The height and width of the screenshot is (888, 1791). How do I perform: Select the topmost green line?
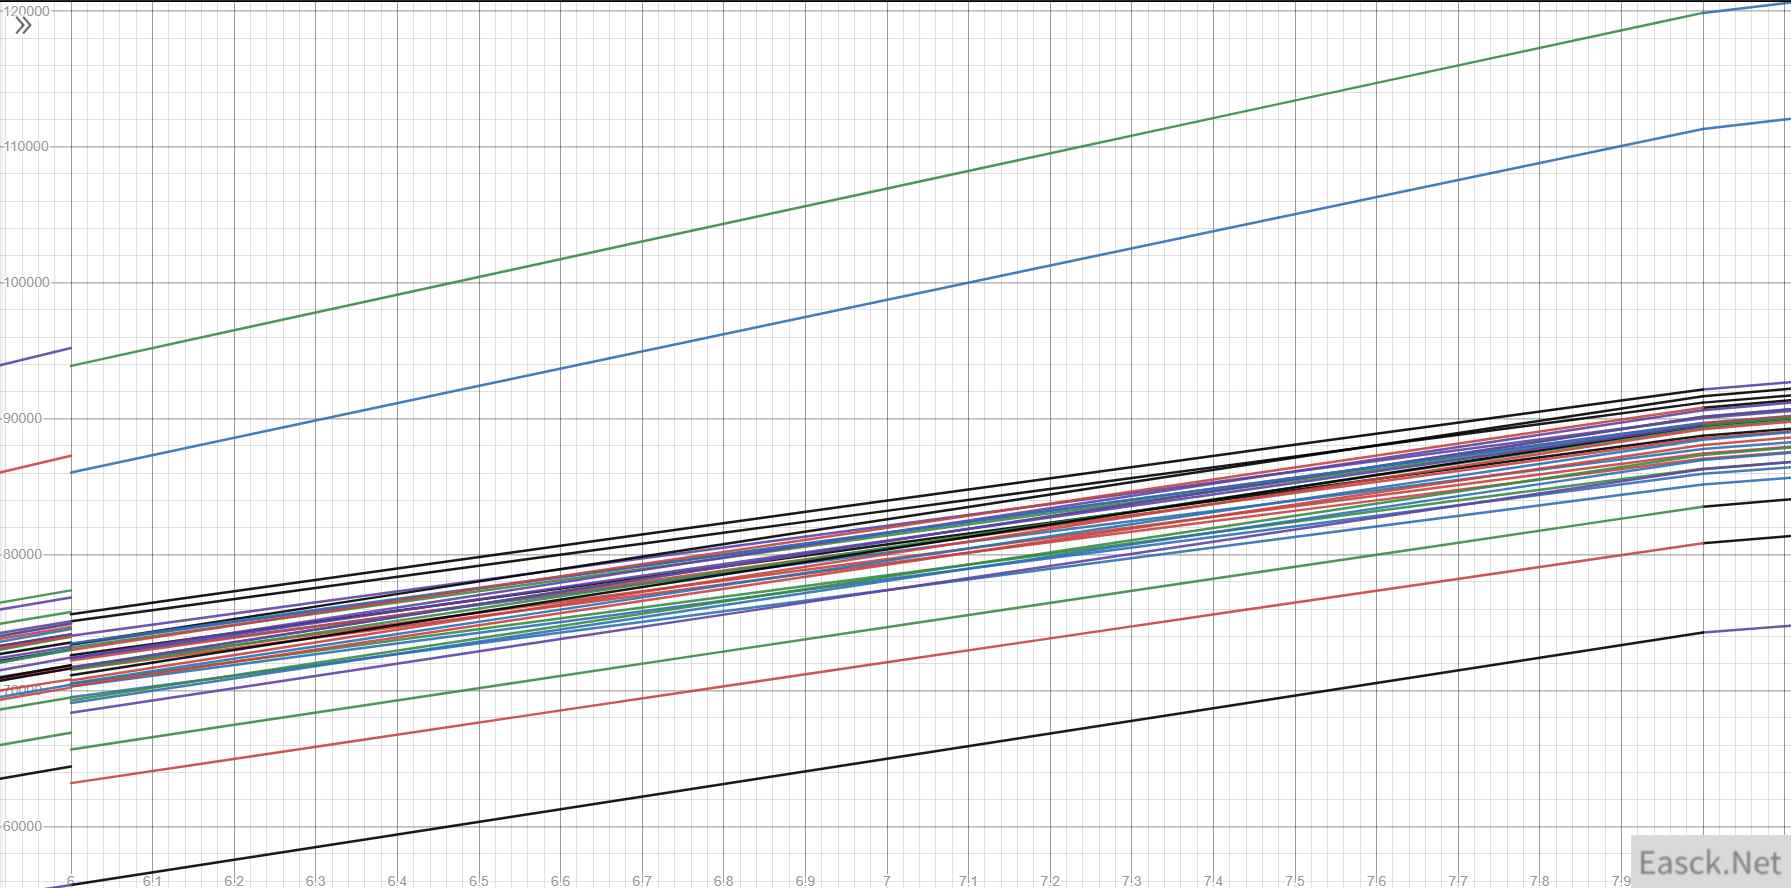886,189
